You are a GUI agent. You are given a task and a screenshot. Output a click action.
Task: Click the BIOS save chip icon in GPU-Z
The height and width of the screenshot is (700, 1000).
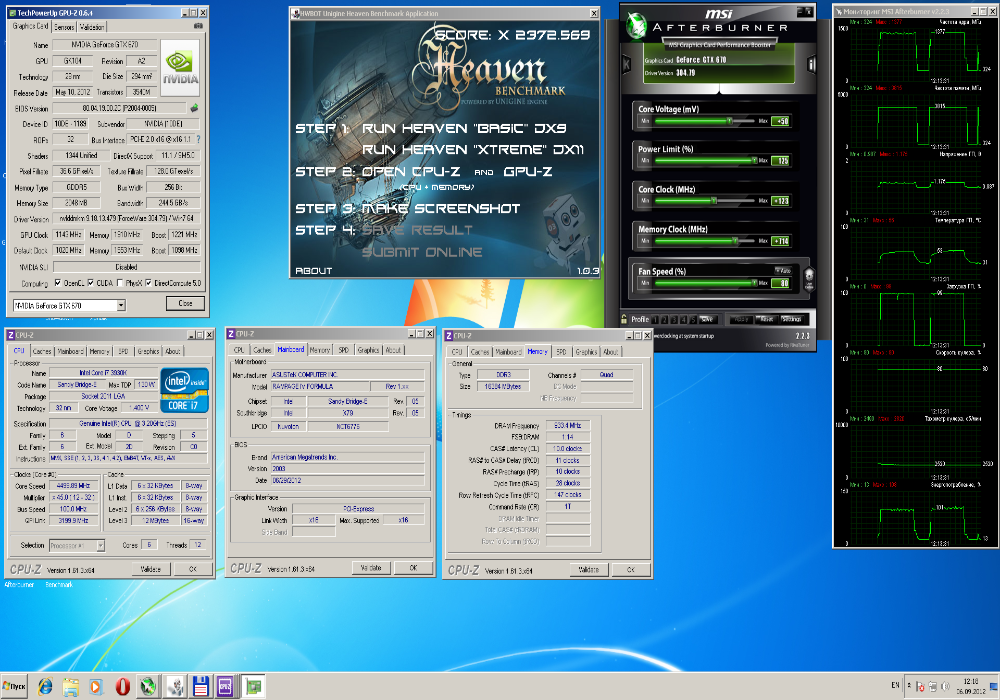point(194,108)
